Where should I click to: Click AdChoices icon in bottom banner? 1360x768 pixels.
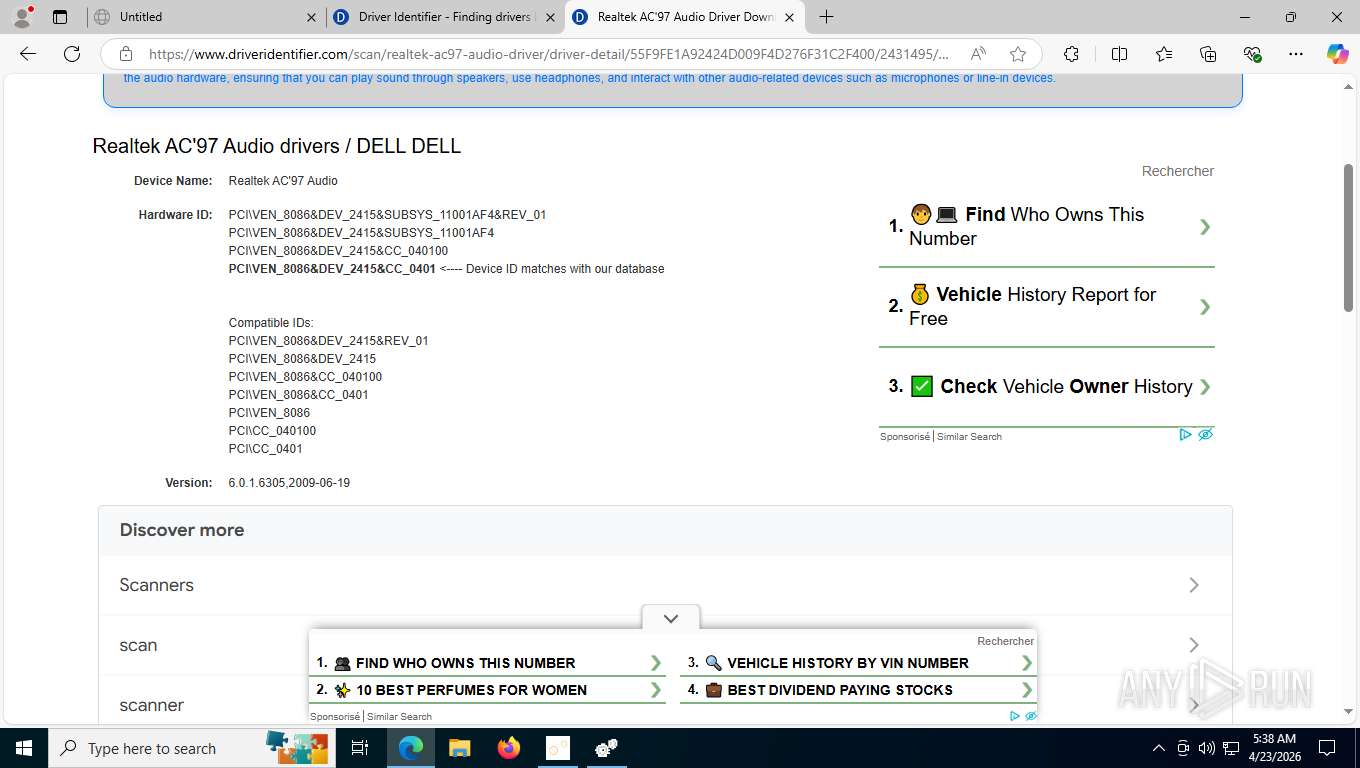1015,716
